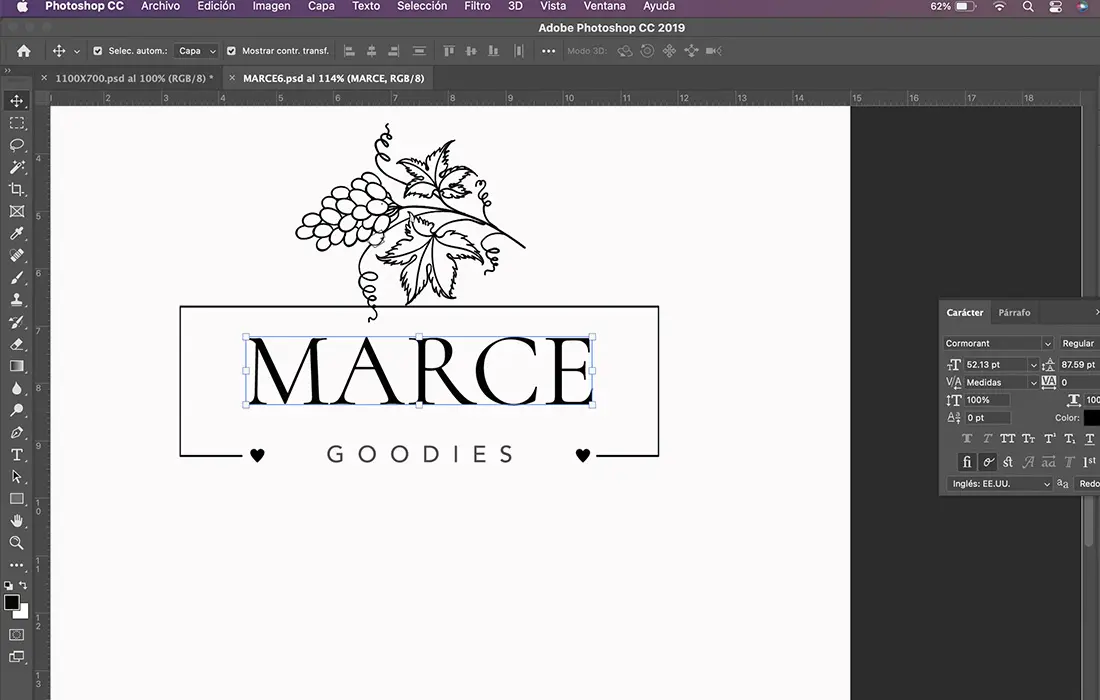Activate the Hand tool
The image size is (1100, 700).
coord(17,521)
